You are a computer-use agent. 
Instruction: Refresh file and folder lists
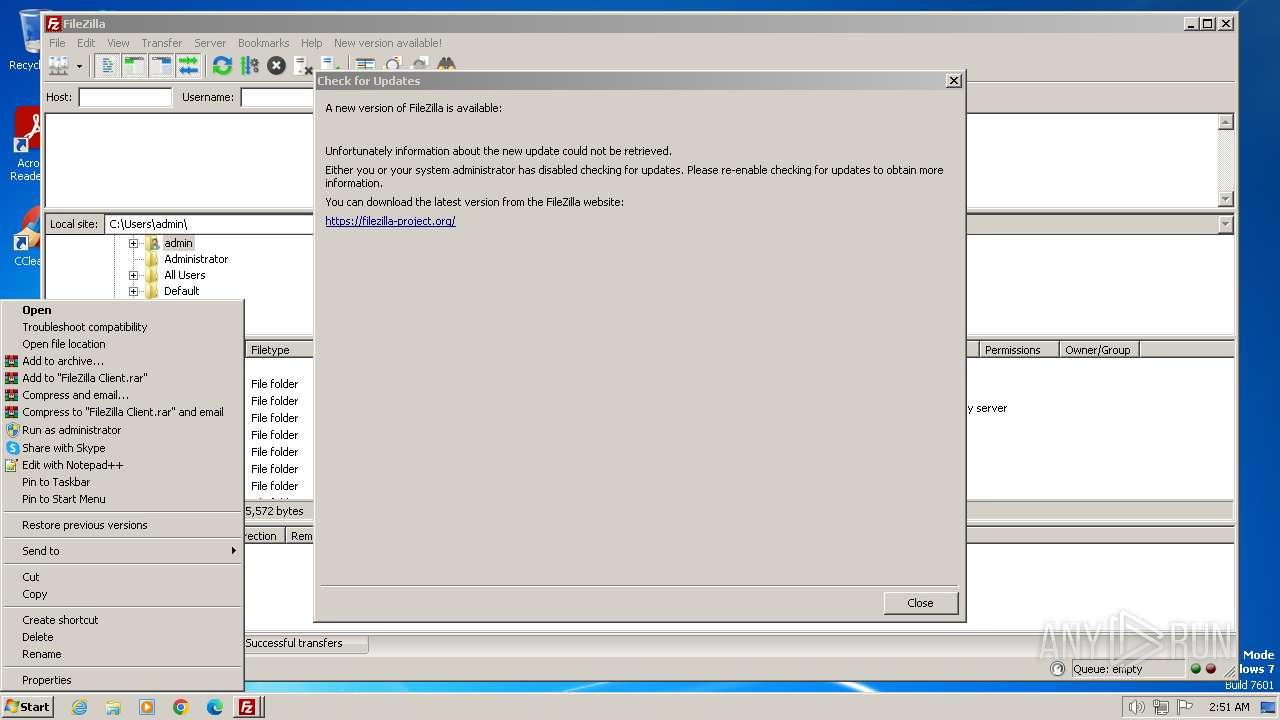(x=222, y=66)
